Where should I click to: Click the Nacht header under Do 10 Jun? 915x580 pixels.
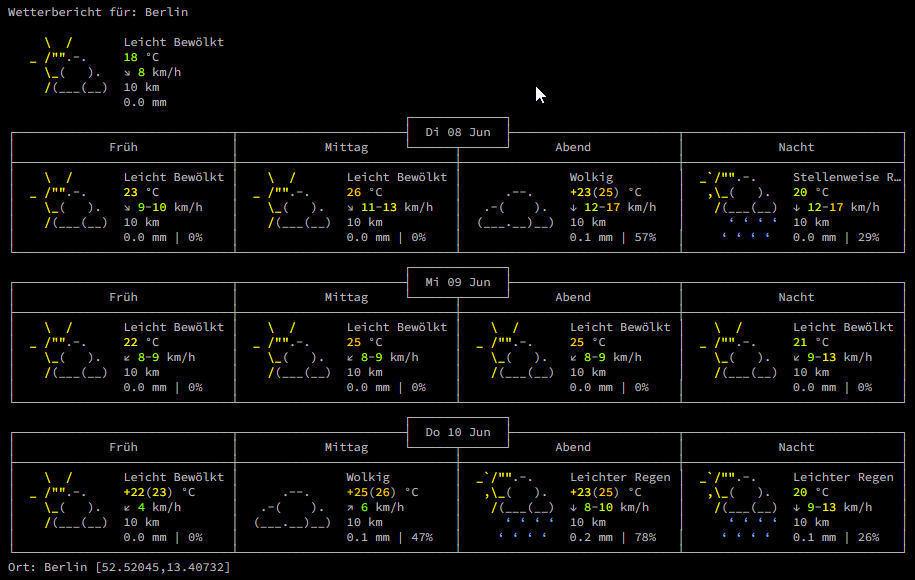[796, 447]
